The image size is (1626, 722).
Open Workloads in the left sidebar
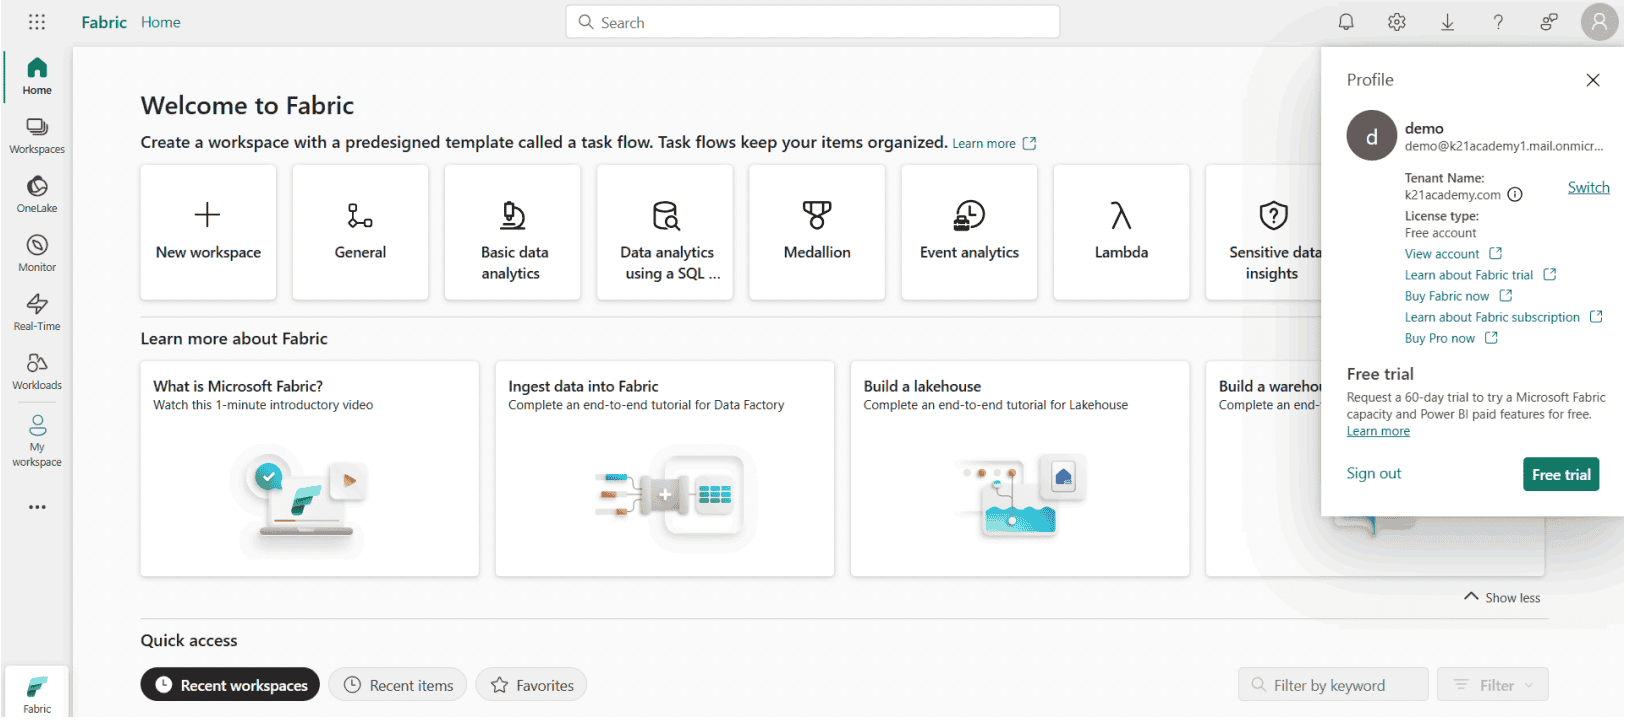(x=37, y=371)
